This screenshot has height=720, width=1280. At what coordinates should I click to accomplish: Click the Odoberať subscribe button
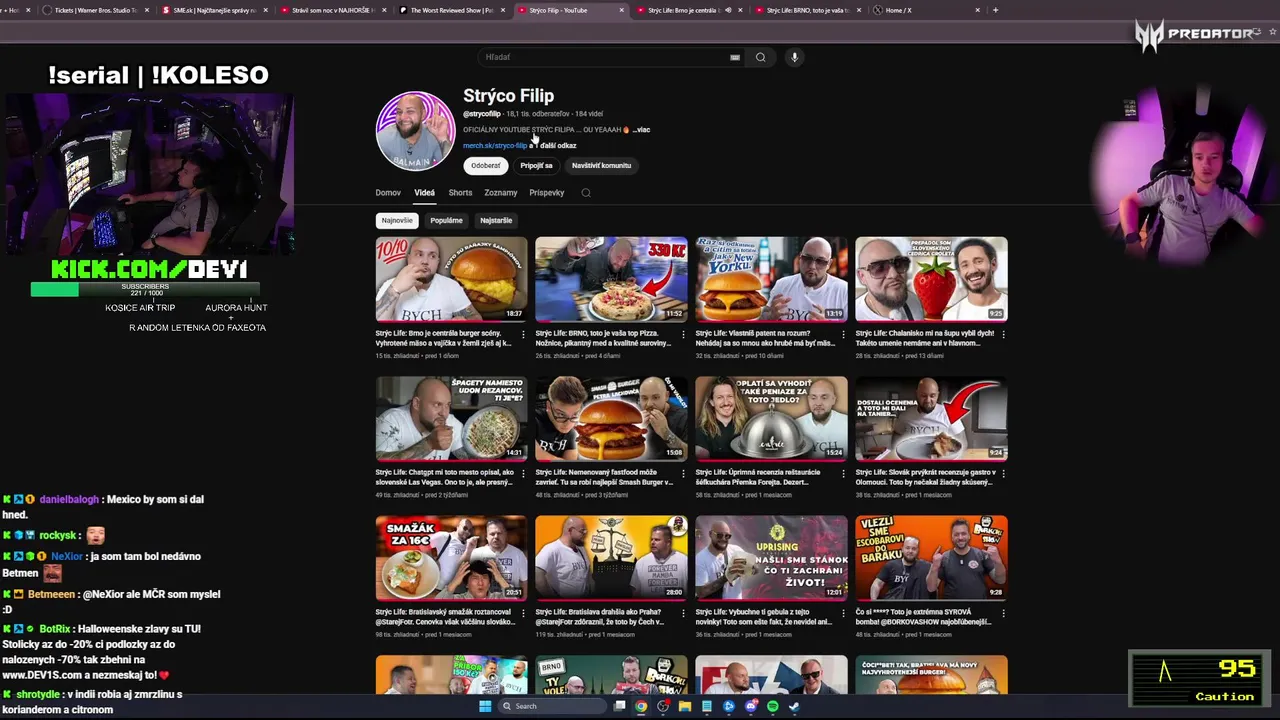point(486,166)
